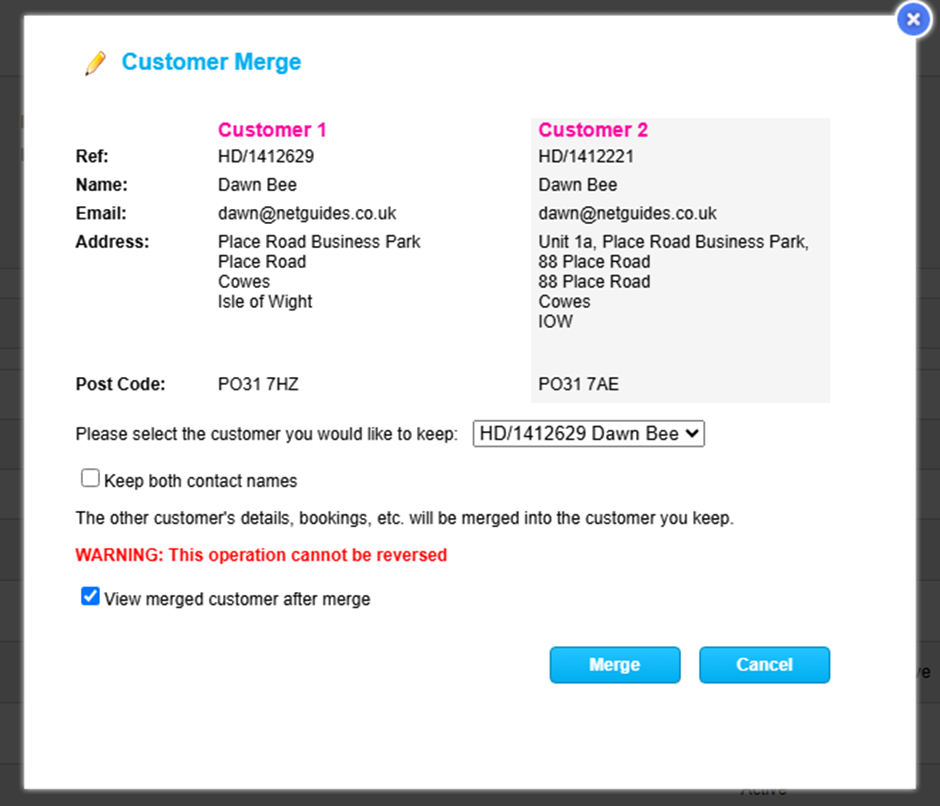Click Customer 1 post code PO31 7HZ
Viewport: 940px width, 806px height.
258,384
